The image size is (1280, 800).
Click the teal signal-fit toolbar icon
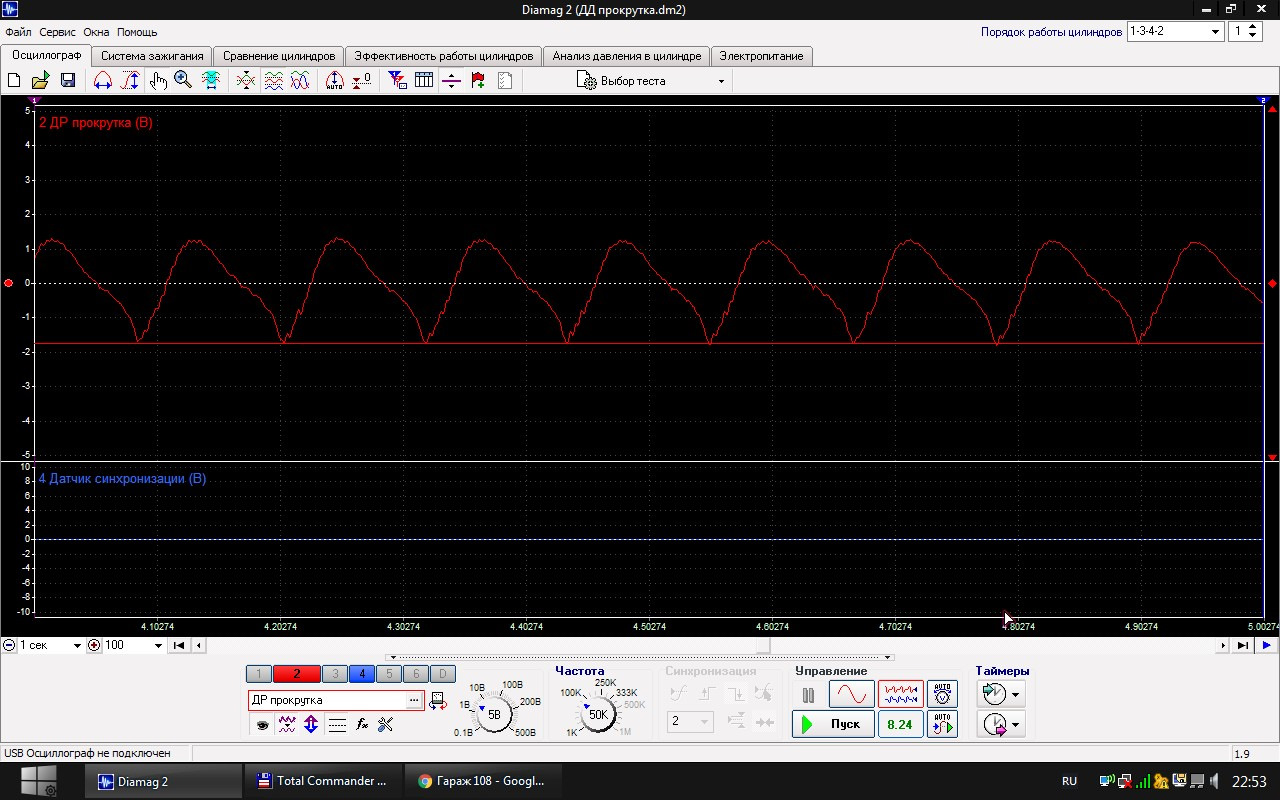[x=211, y=81]
